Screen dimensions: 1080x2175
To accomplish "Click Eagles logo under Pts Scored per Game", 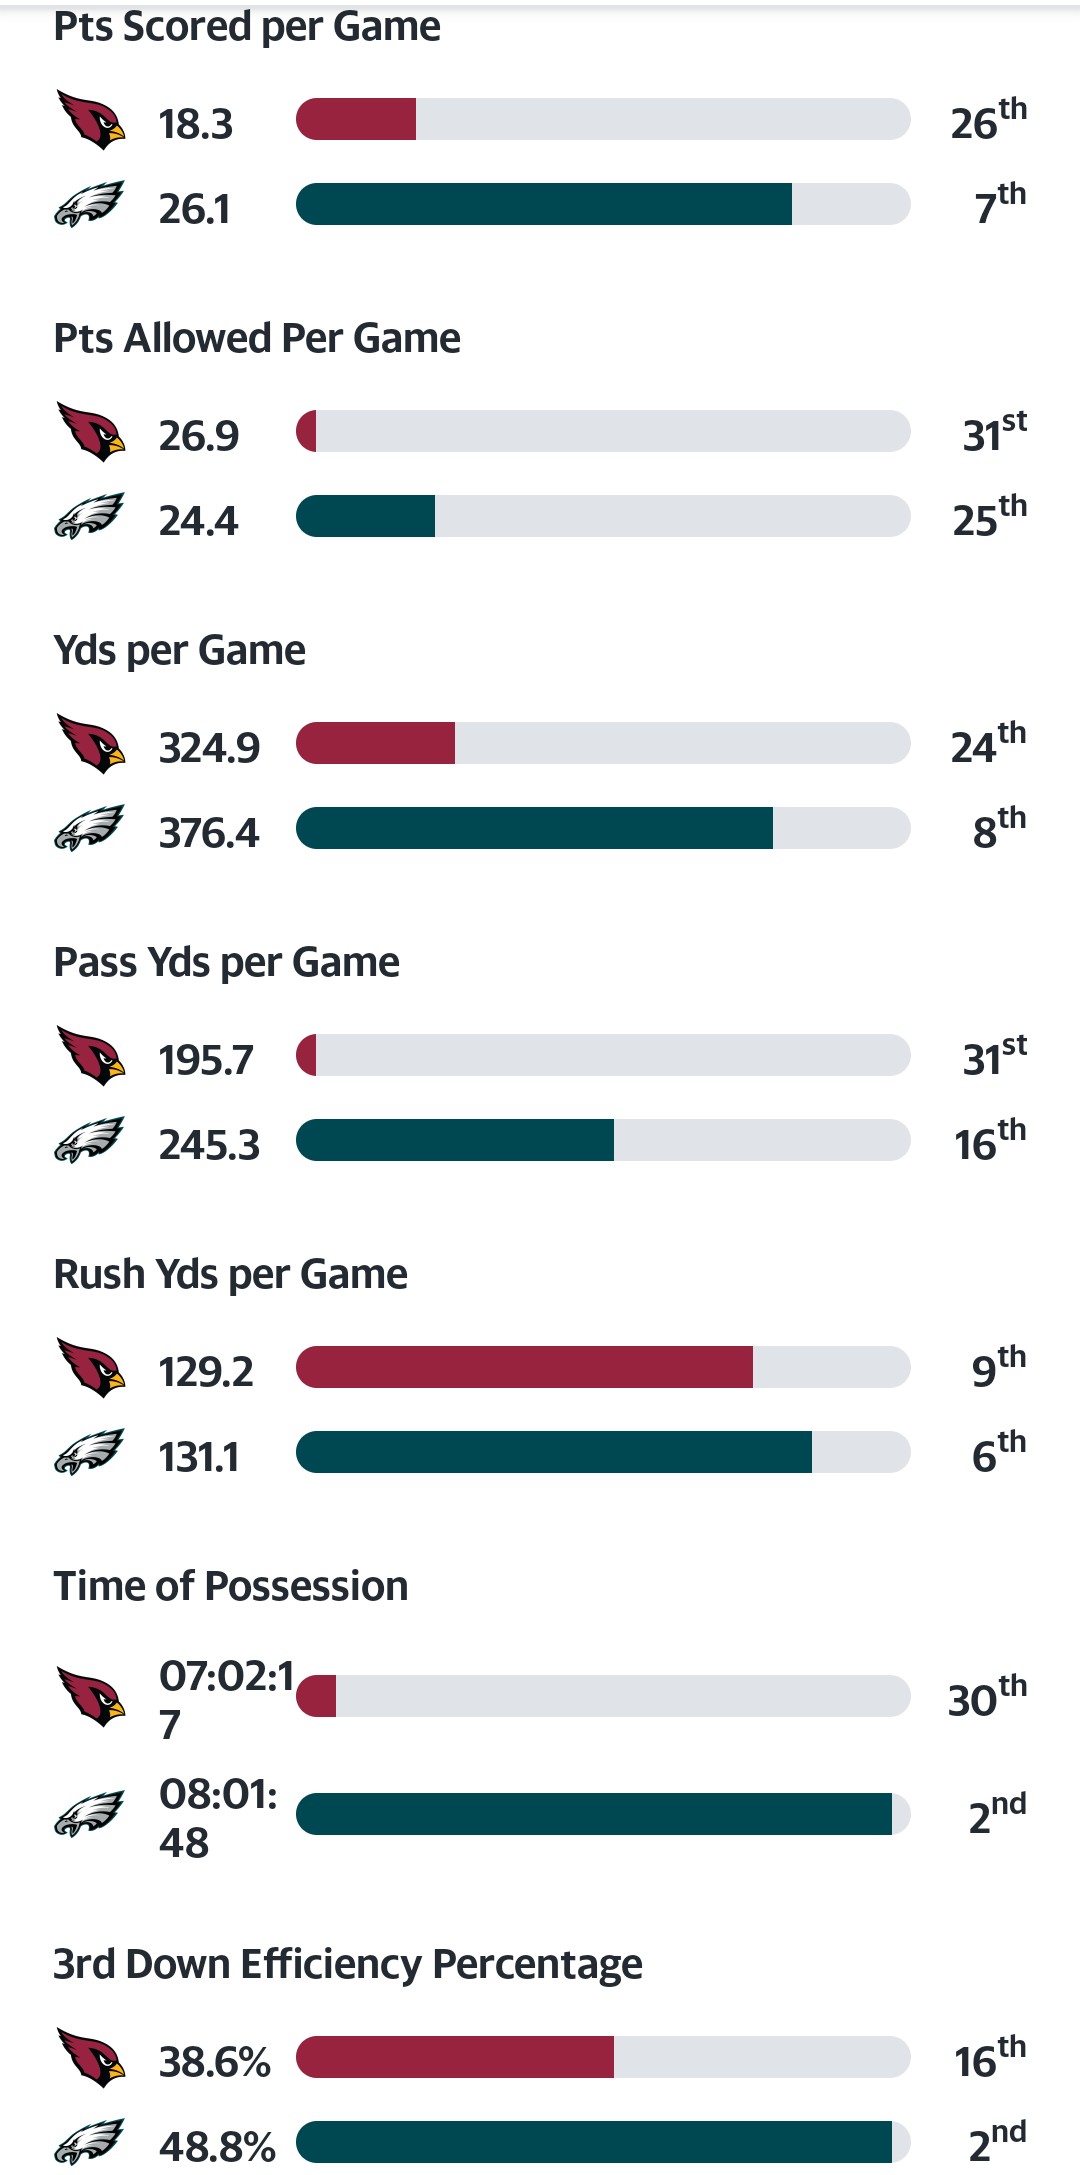I will [x=90, y=204].
